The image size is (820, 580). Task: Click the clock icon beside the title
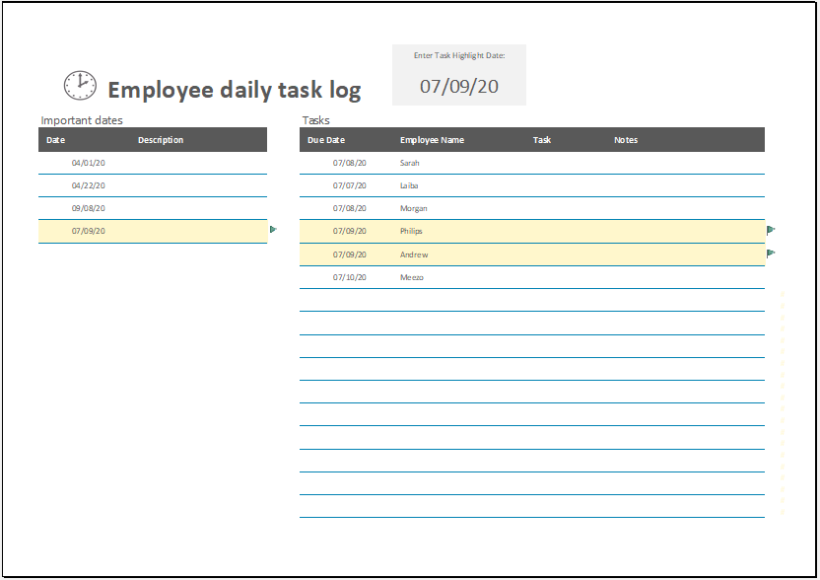(80, 86)
